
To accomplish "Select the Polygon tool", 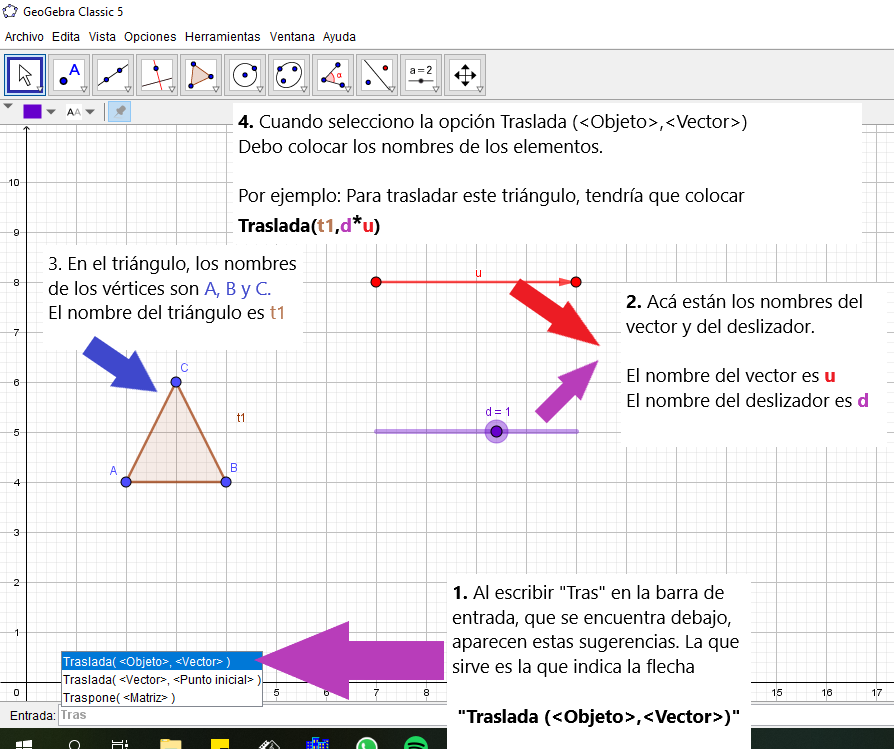I will tap(201, 75).
